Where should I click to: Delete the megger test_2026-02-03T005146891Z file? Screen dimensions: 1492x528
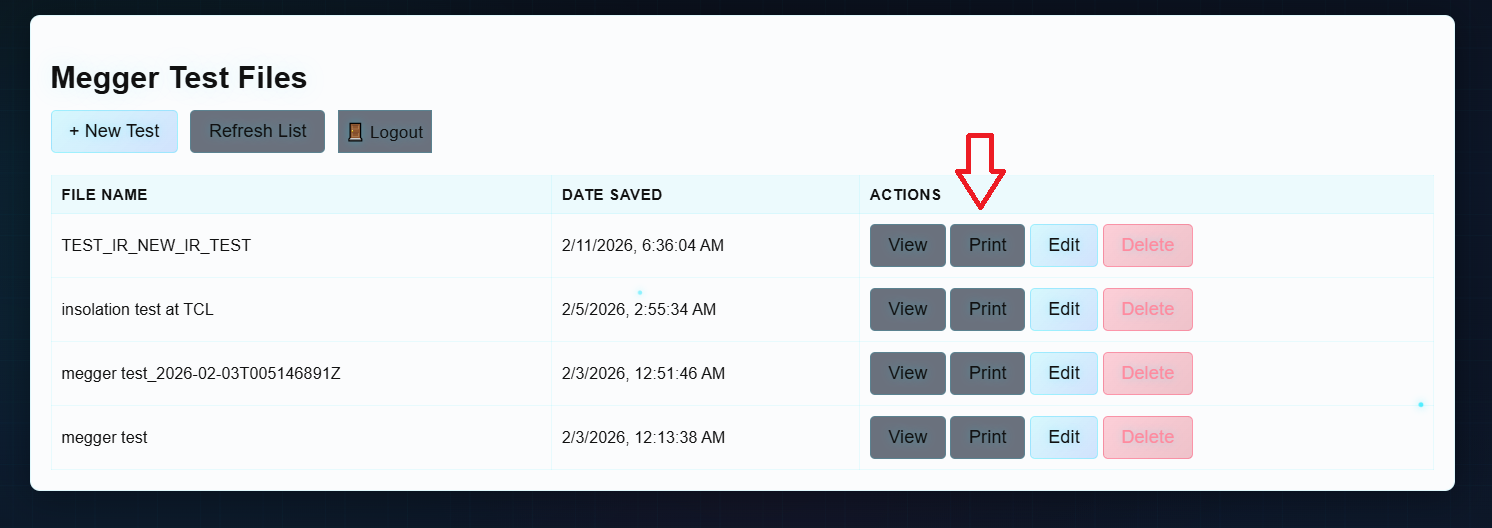tap(1147, 373)
